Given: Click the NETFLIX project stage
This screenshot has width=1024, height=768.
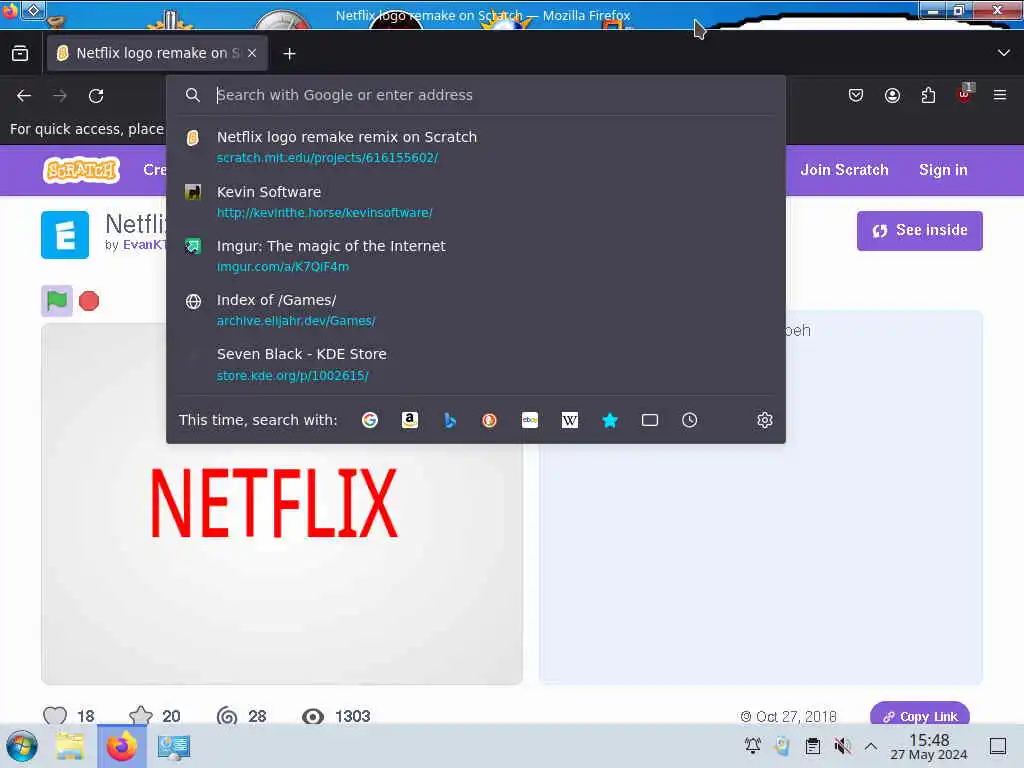Looking at the screenshot, I should tap(281, 504).
